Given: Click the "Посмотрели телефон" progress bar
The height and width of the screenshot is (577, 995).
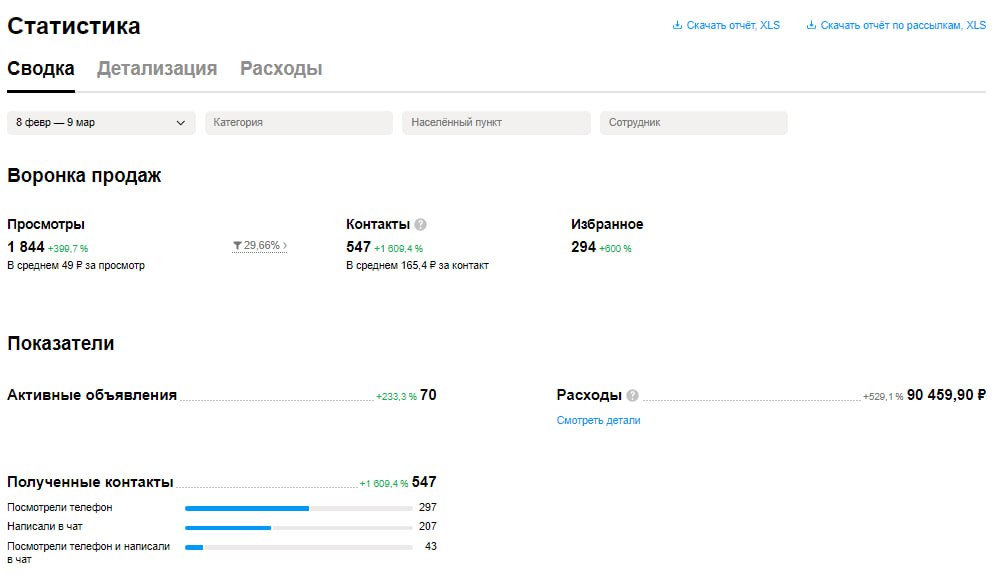Looking at the screenshot, I should click(x=298, y=508).
